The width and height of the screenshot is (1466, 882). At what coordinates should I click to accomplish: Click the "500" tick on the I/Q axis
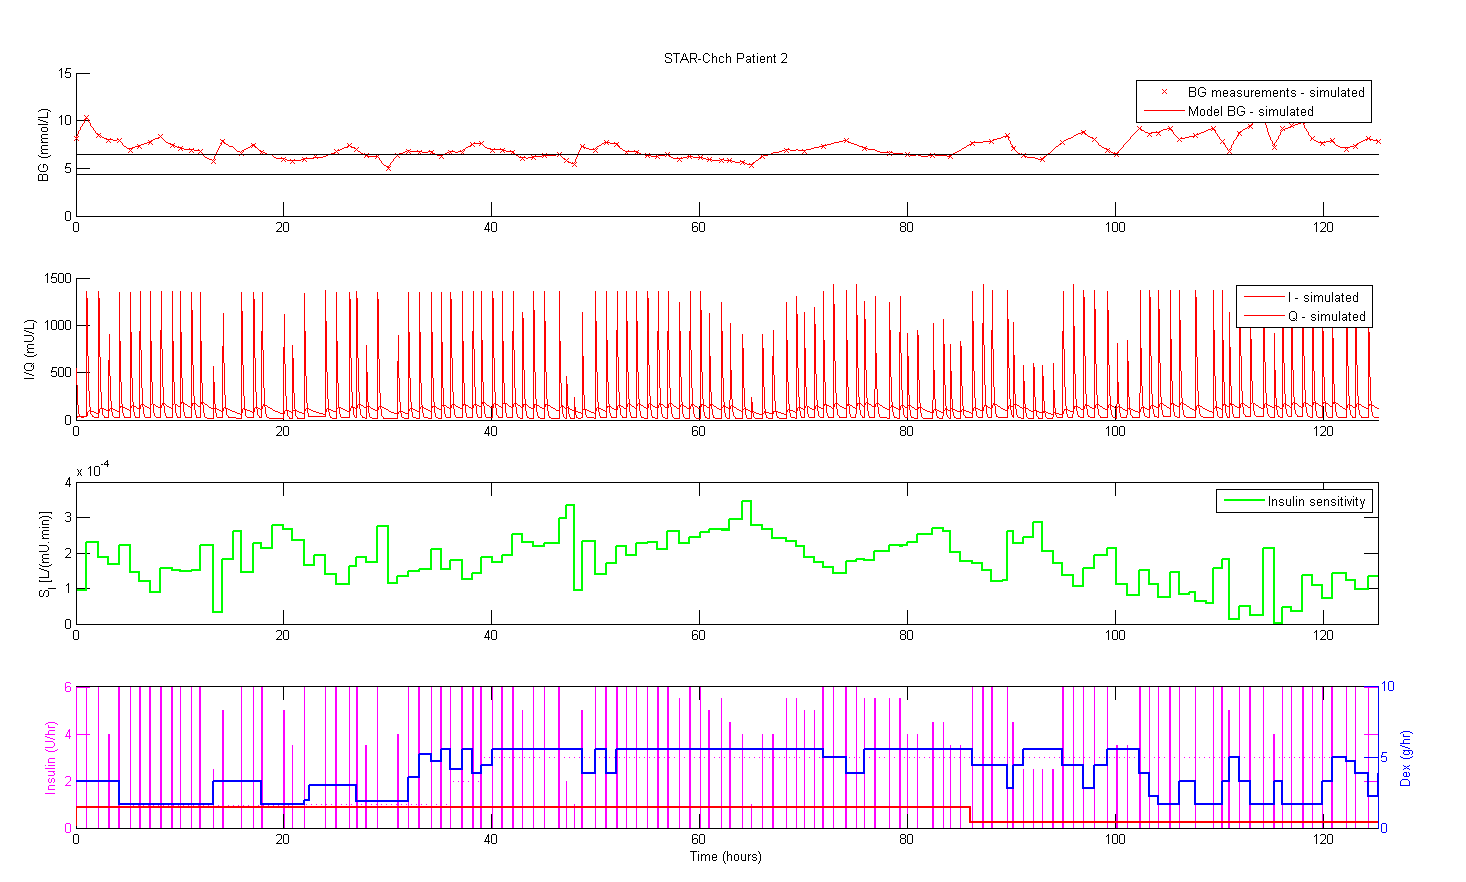point(62,373)
